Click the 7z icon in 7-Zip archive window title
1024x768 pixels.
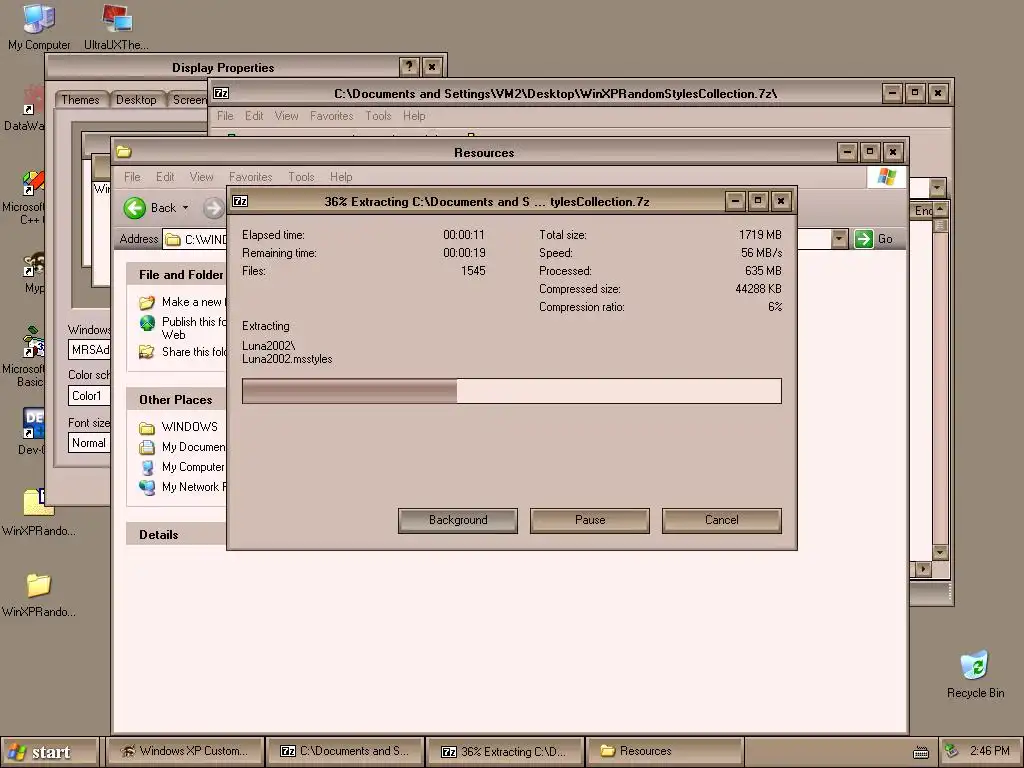click(221, 93)
